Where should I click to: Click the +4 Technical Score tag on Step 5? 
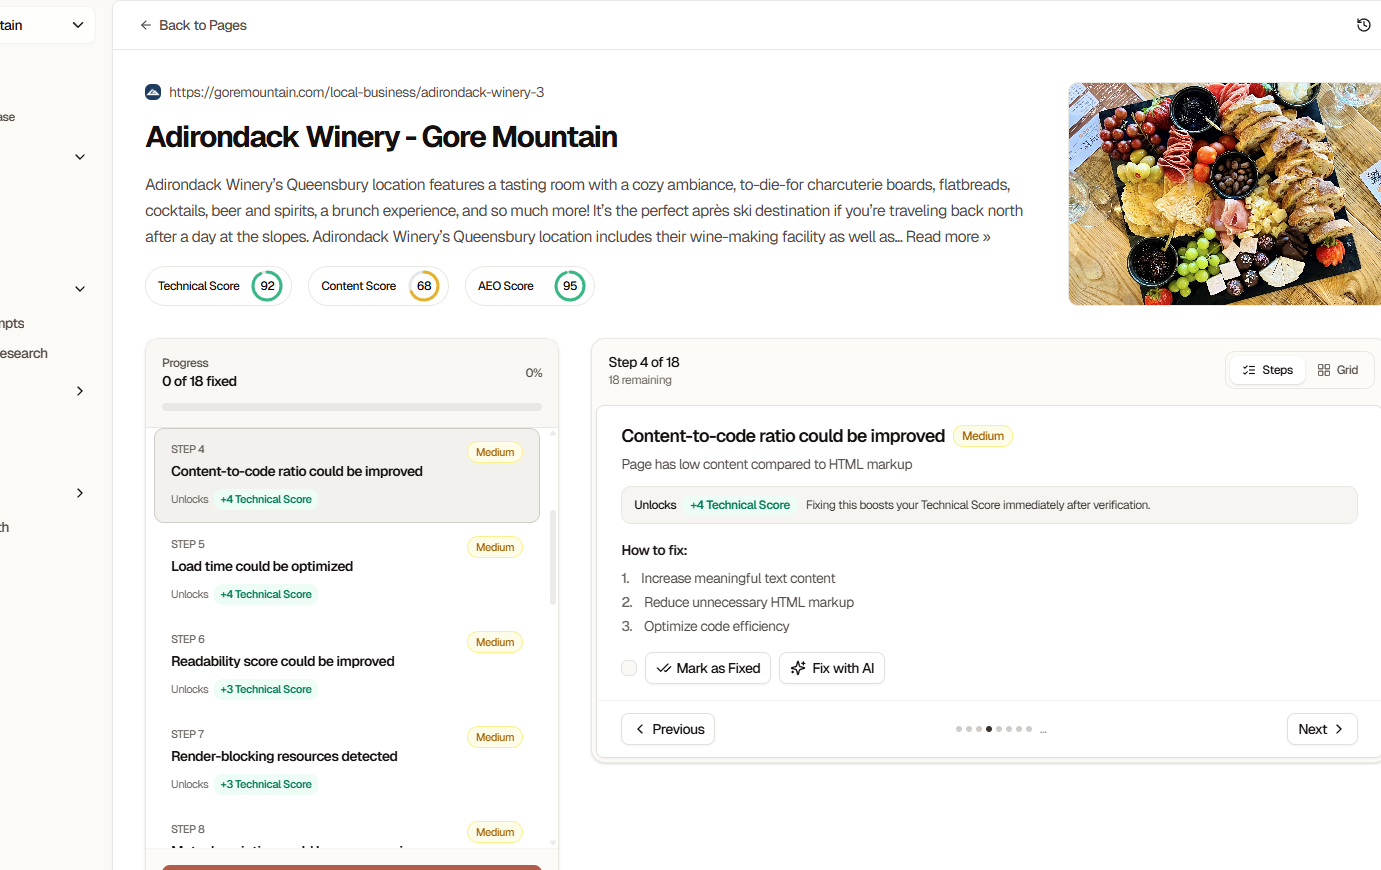266,594
